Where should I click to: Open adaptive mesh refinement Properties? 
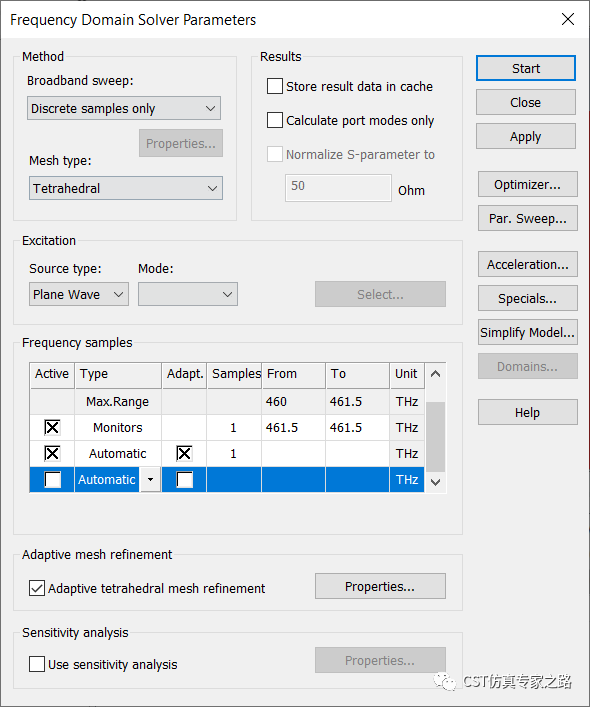380,586
